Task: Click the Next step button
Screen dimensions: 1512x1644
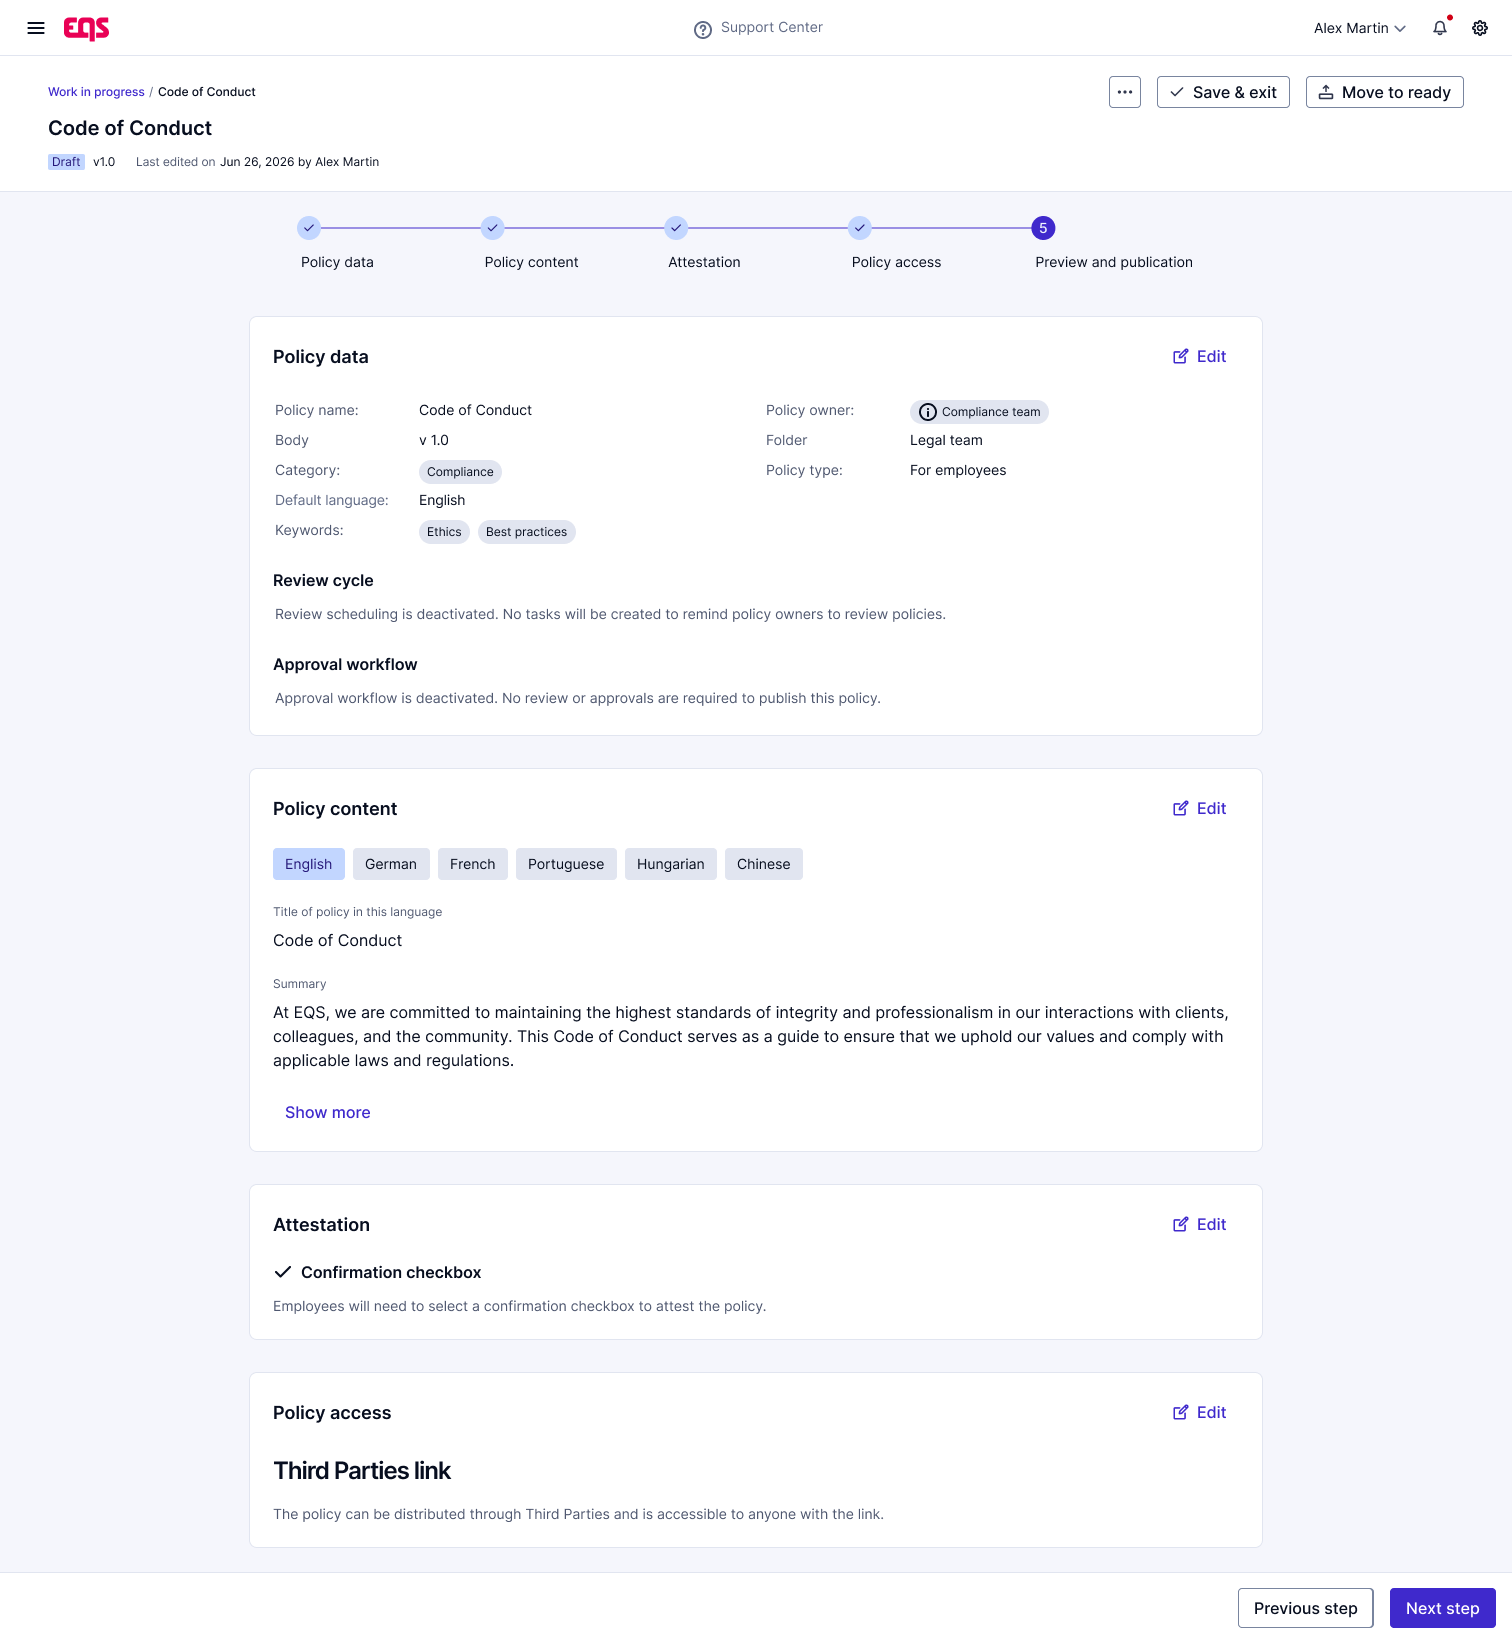Action: 1443,1608
